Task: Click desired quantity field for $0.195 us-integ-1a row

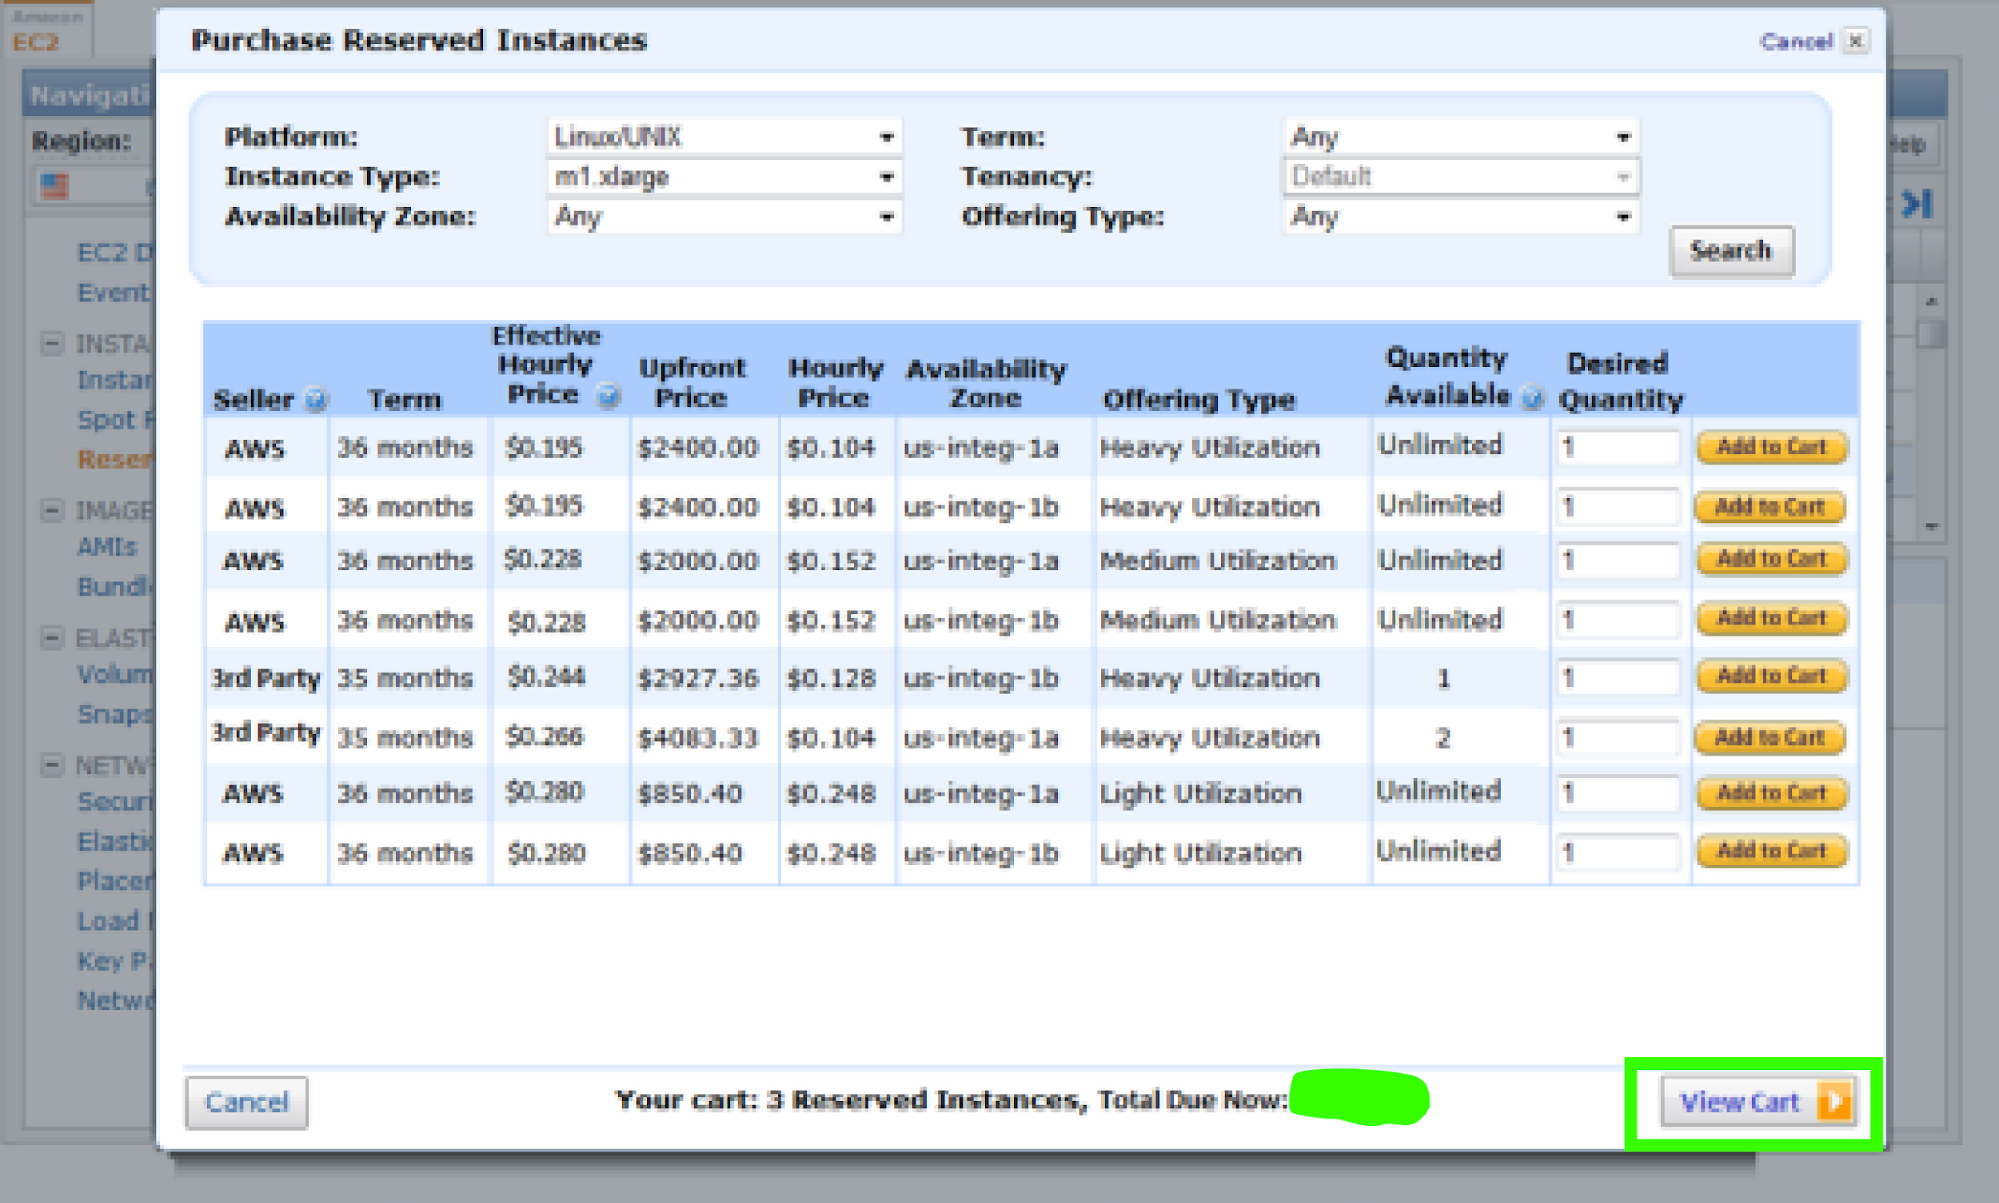Action: [1617, 447]
